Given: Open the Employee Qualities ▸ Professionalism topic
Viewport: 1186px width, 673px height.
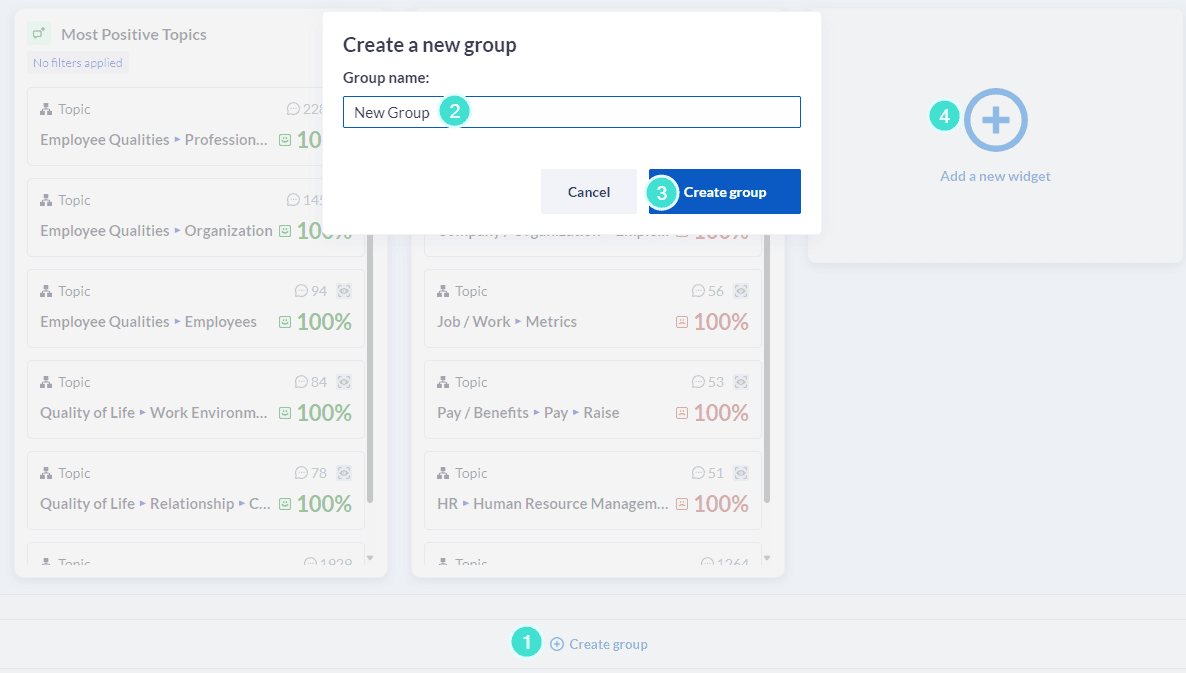Looking at the screenshot, I should (154, 140).
